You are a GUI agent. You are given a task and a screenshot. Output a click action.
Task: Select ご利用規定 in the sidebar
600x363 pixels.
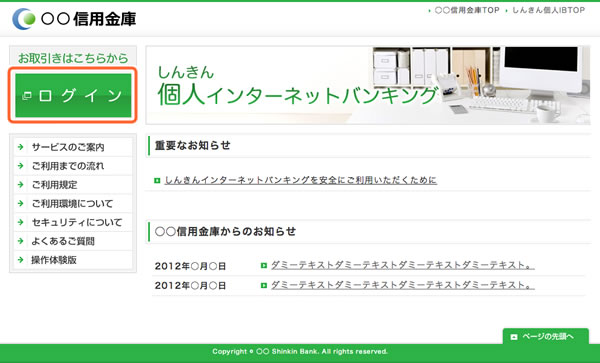tap(73, 185)
